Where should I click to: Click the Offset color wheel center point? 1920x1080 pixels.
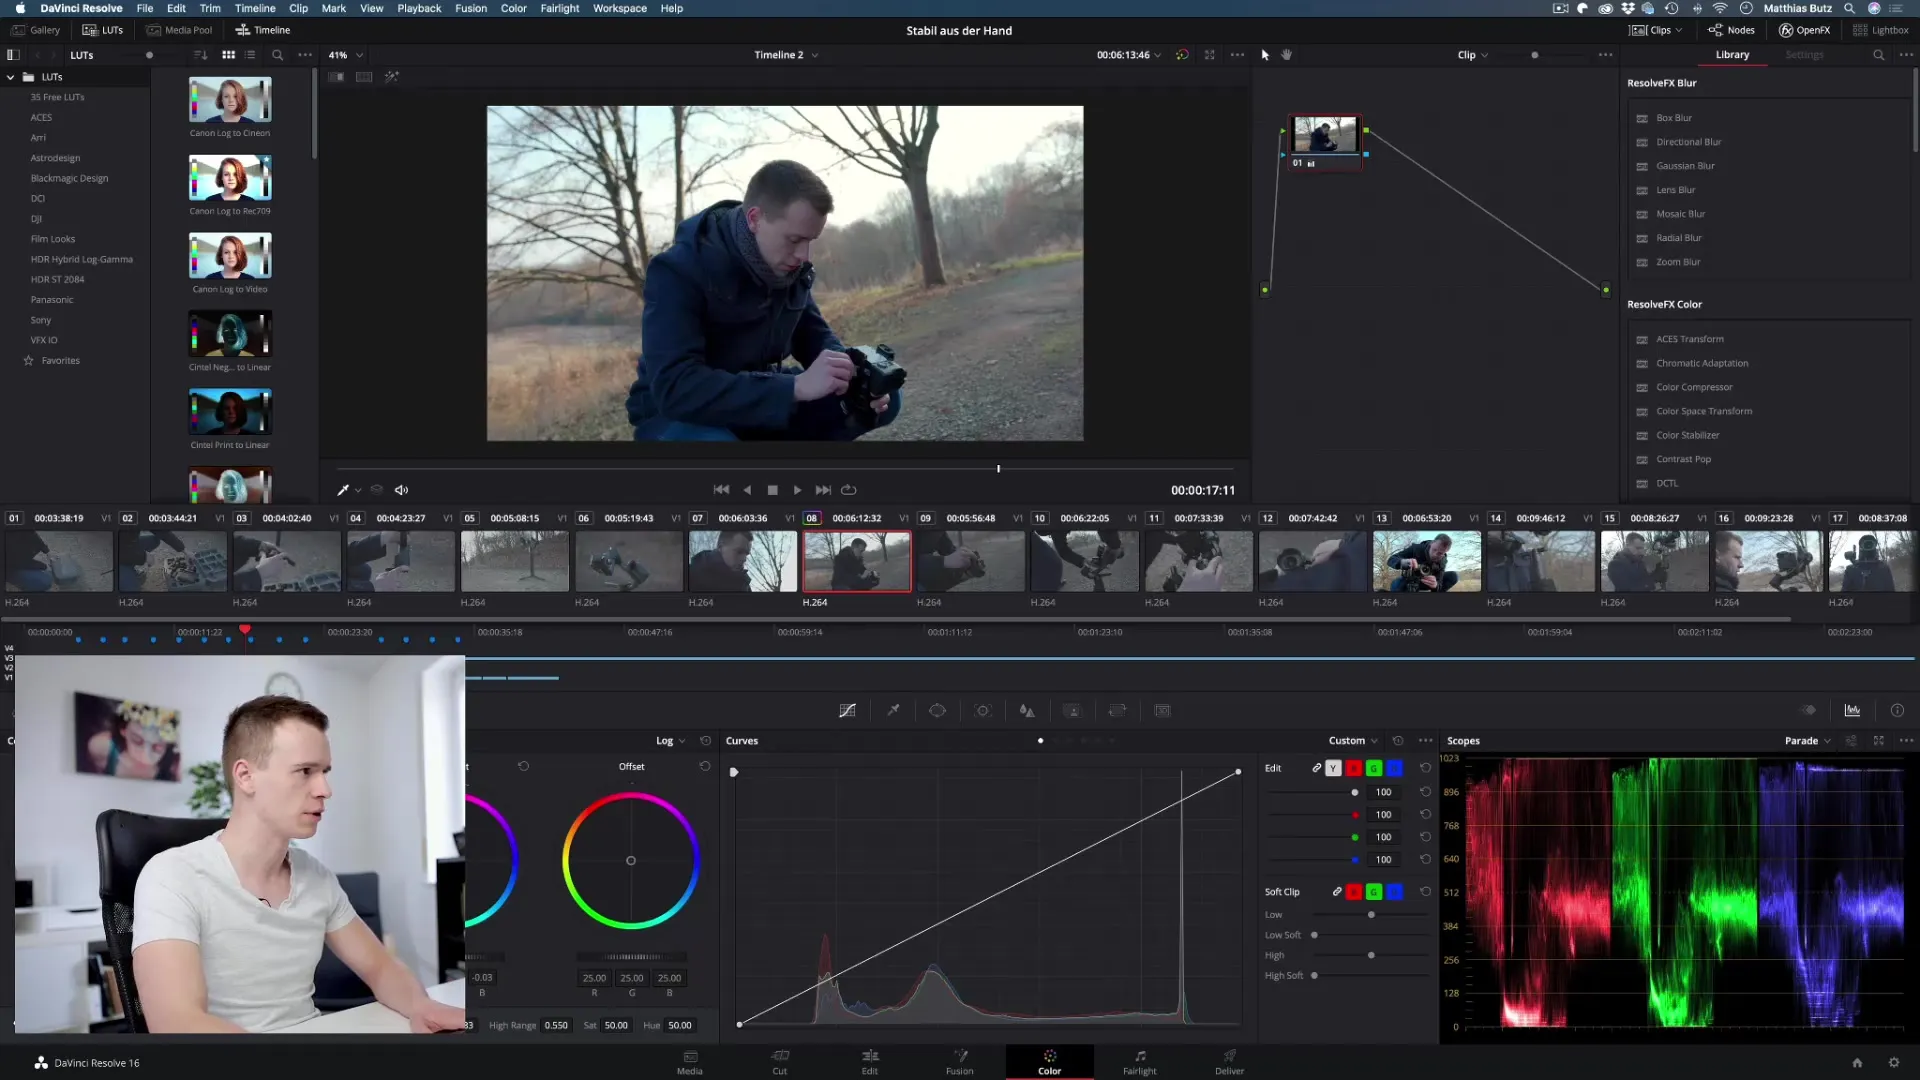pos(631,861)
